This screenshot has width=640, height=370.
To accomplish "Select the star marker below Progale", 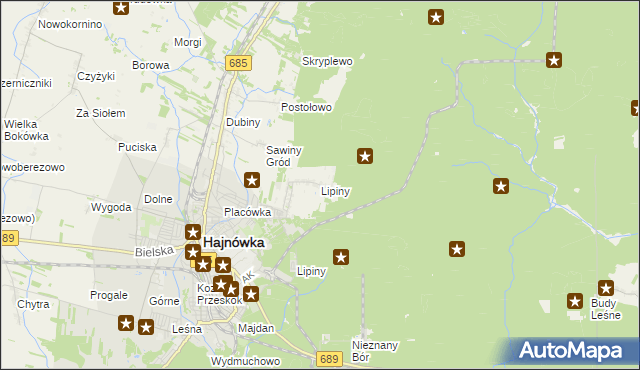I will point(126,323).
